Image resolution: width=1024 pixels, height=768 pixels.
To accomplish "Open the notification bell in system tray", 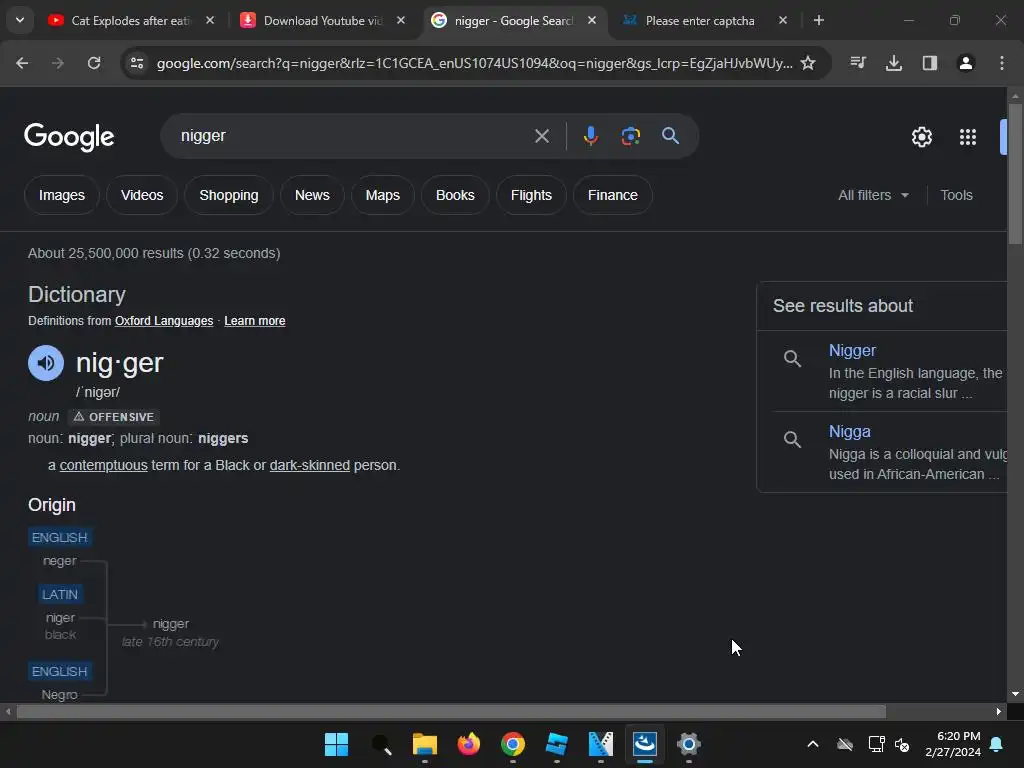I will click(x=997, y=744).
